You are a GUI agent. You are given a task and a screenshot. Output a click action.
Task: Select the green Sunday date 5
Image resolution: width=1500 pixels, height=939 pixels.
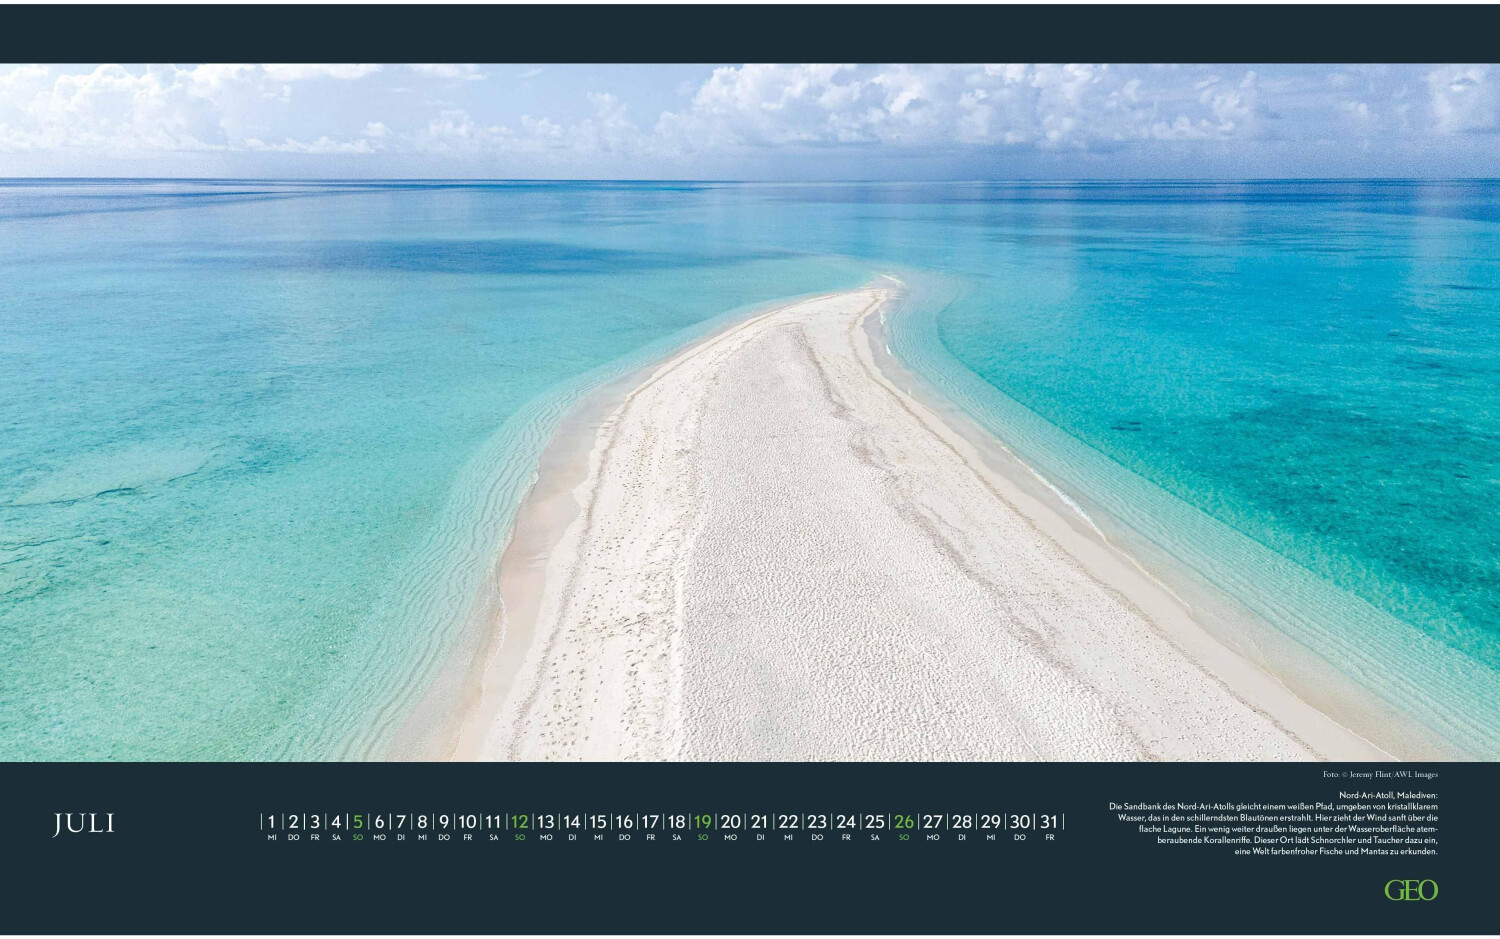358,822
